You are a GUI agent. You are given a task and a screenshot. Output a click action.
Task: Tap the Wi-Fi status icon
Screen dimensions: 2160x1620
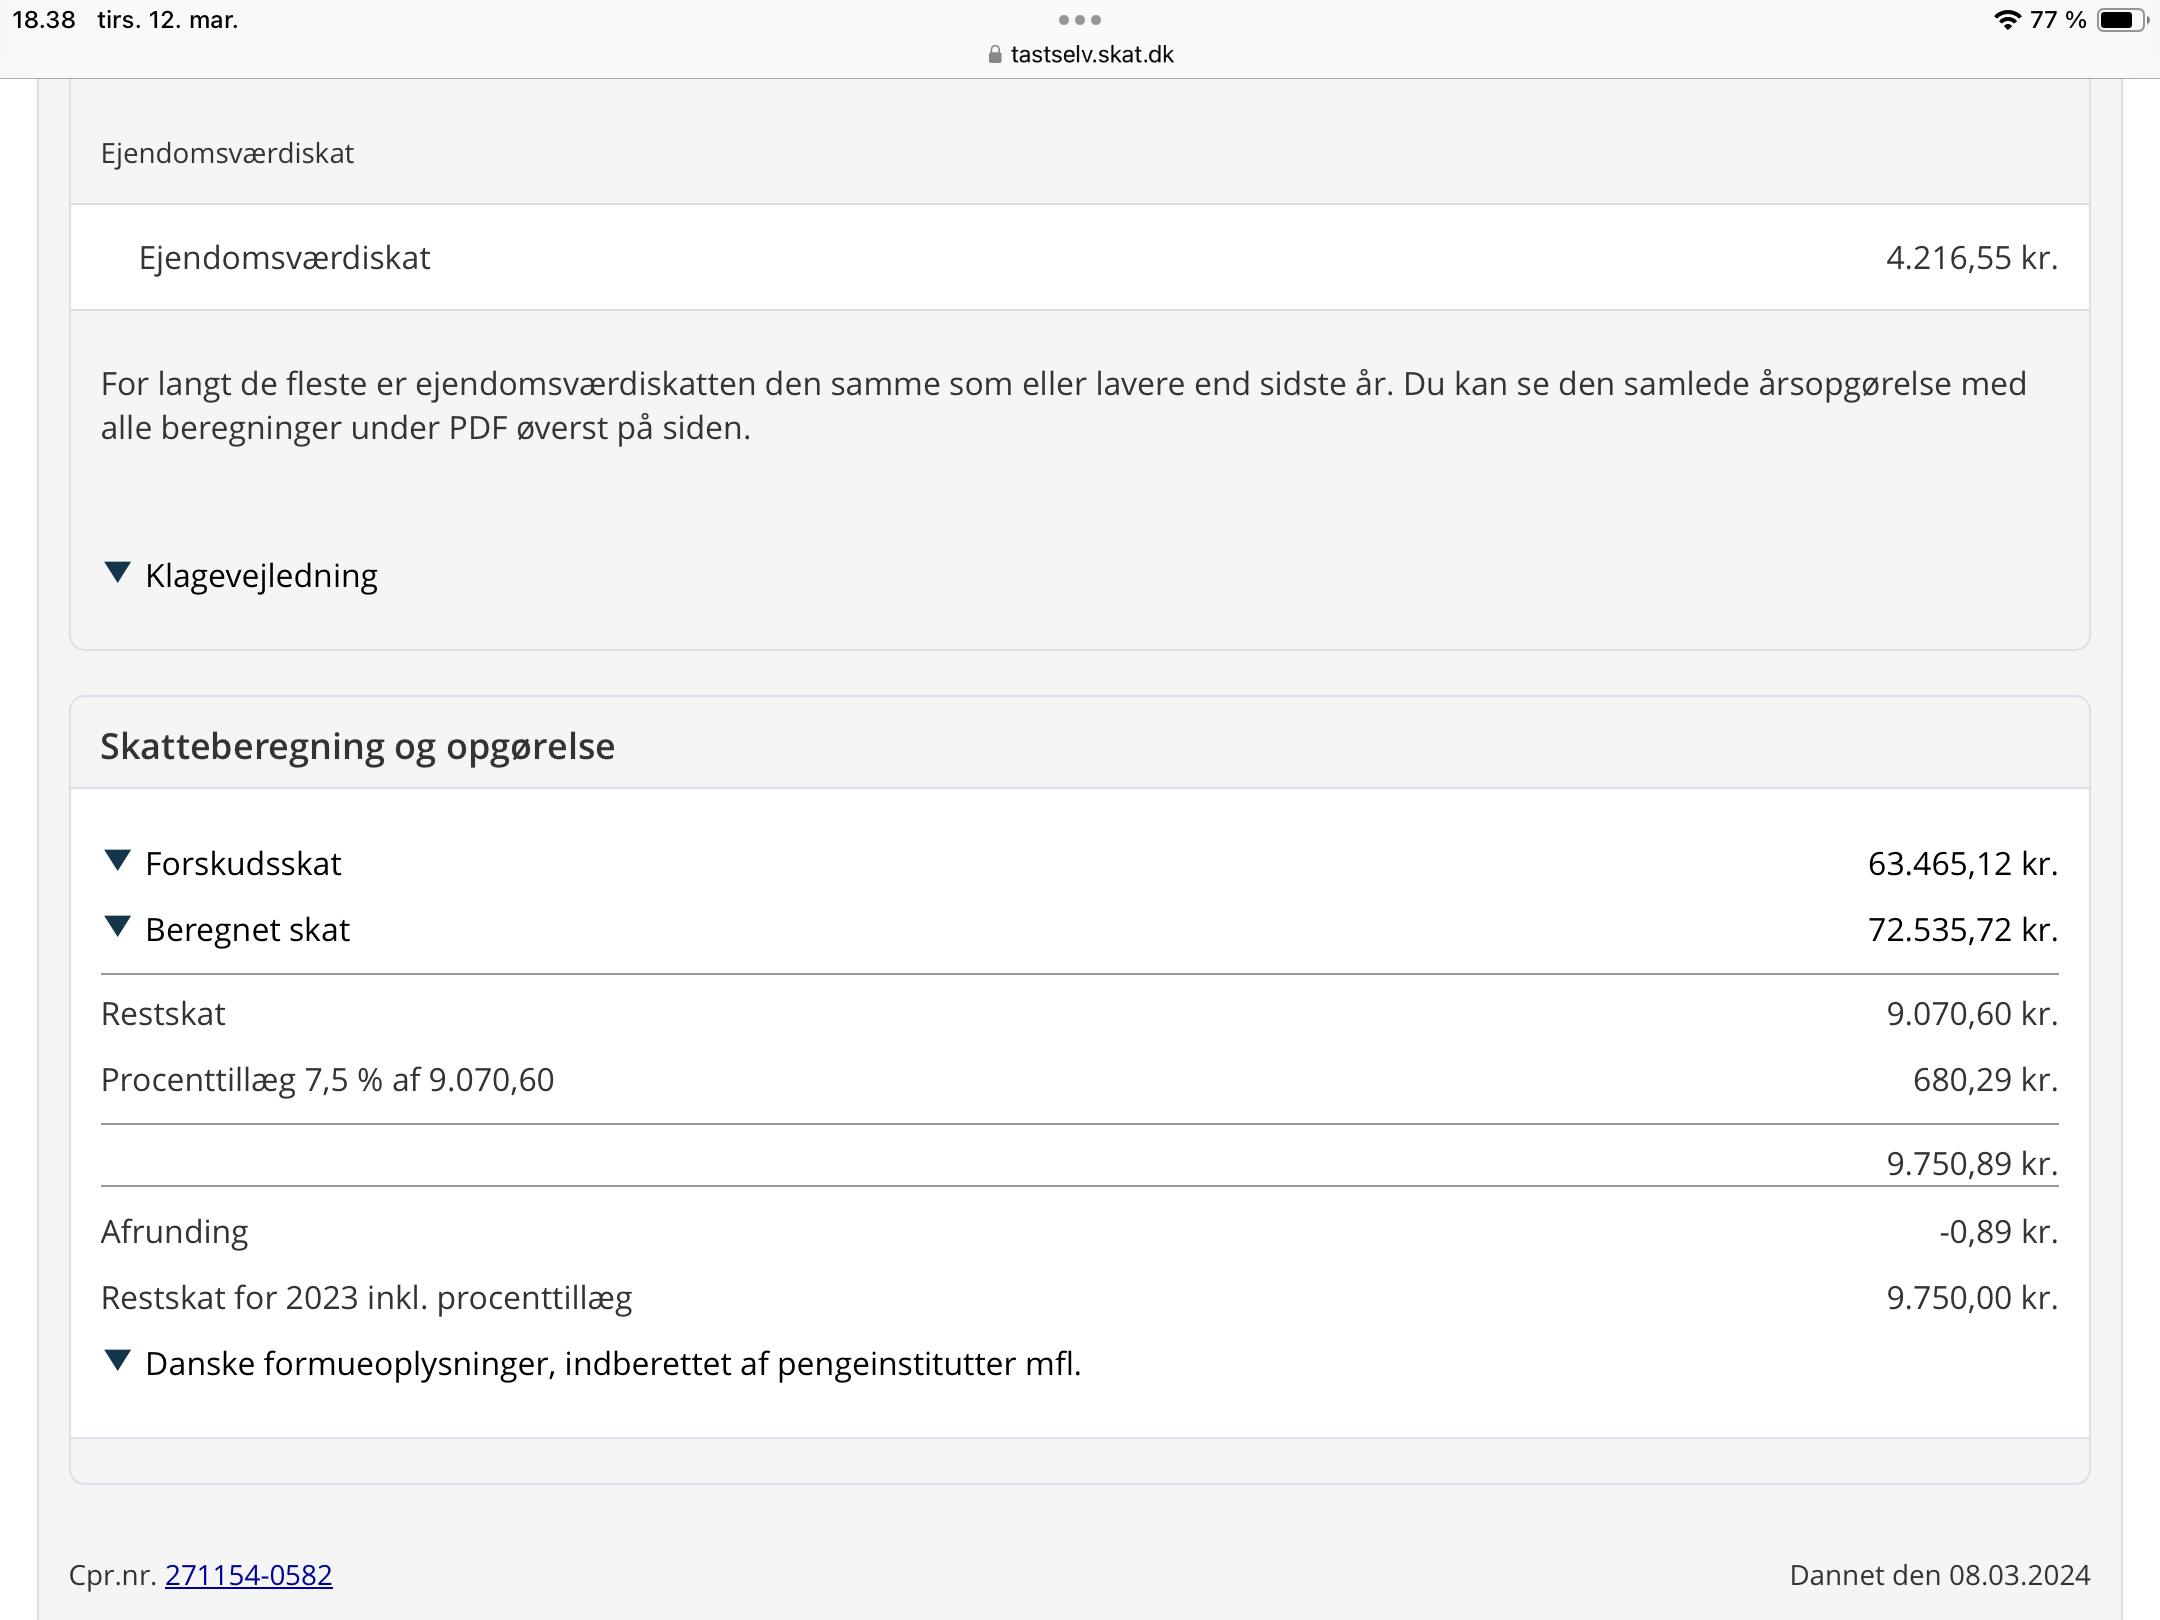pyautogui.click(x=2006, y=20)
